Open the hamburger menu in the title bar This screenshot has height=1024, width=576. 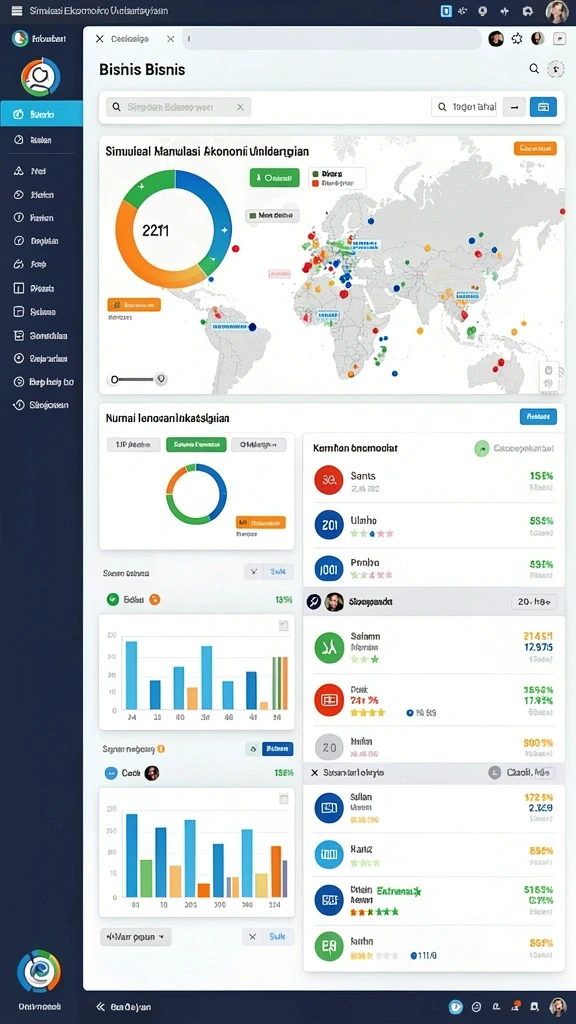16,10
